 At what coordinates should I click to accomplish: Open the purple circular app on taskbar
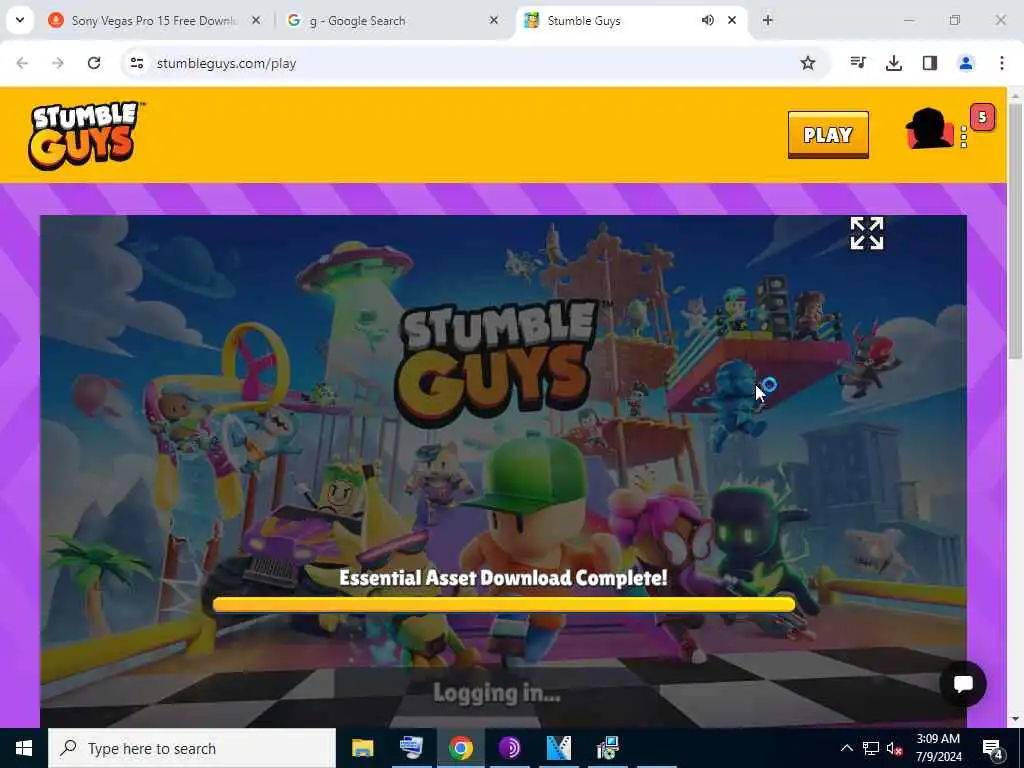pos(509,748)
